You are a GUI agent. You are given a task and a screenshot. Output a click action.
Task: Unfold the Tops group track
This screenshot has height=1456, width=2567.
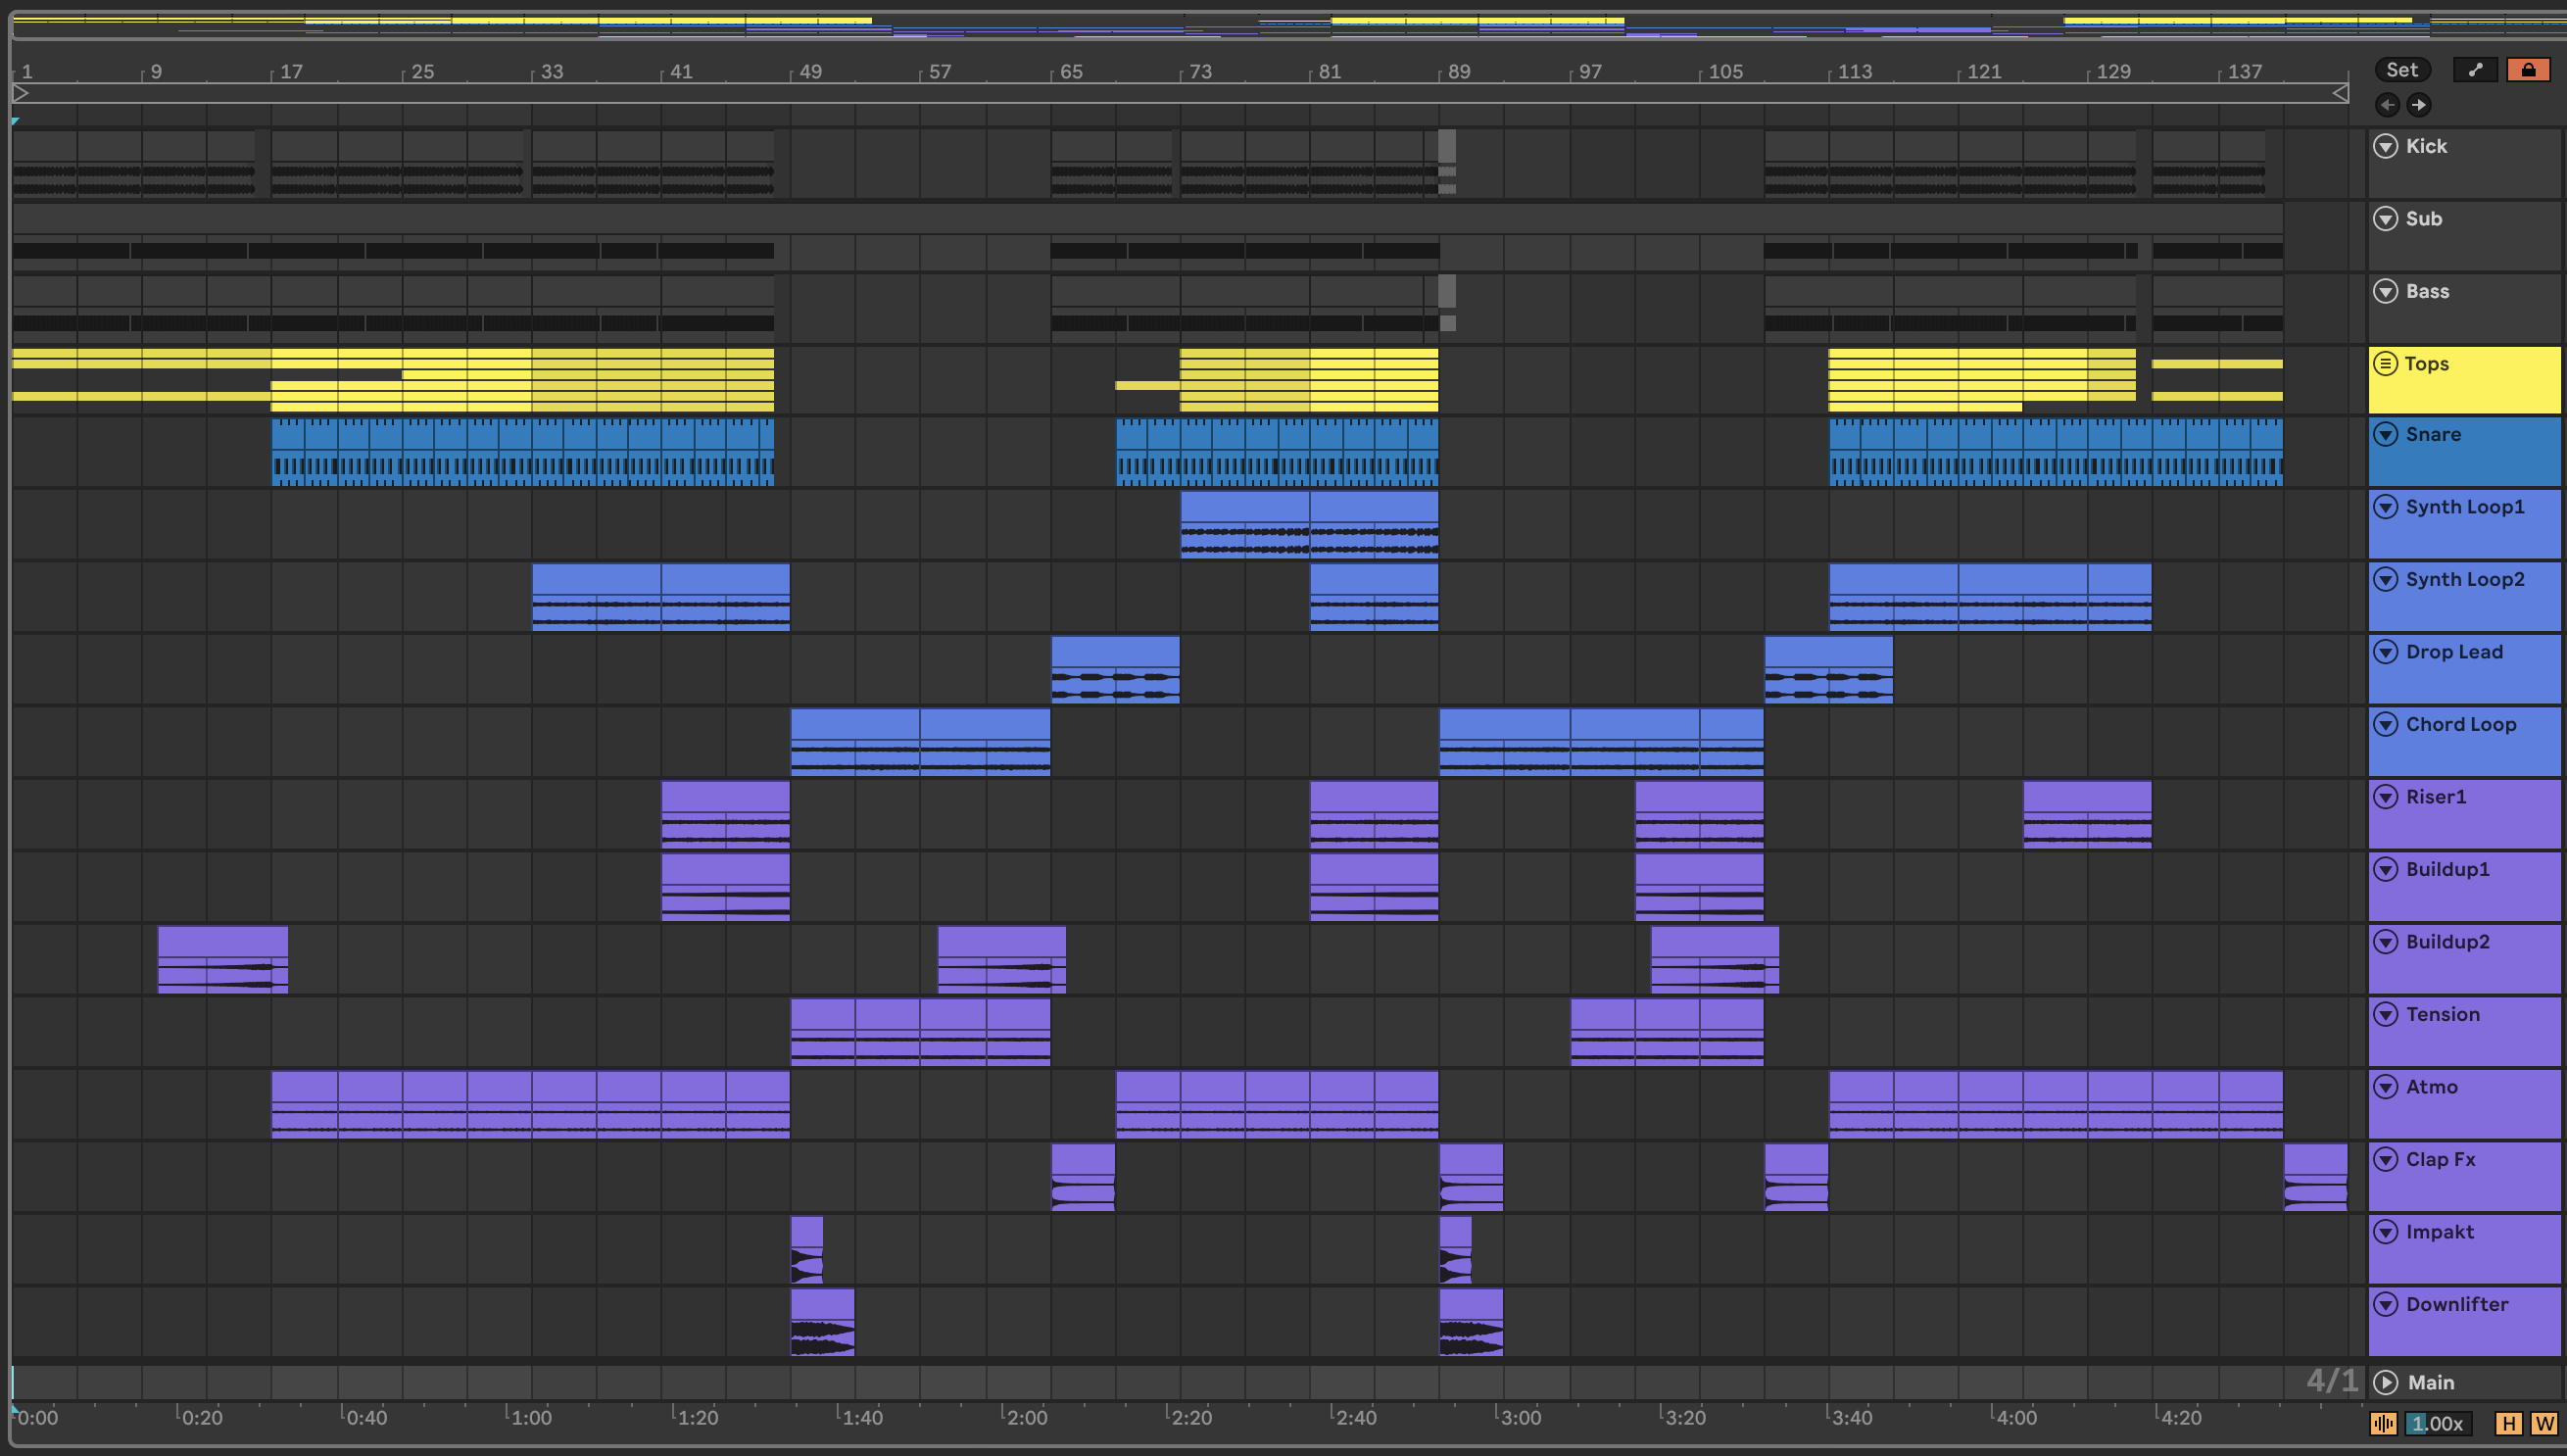click(x=2386, y=364)
